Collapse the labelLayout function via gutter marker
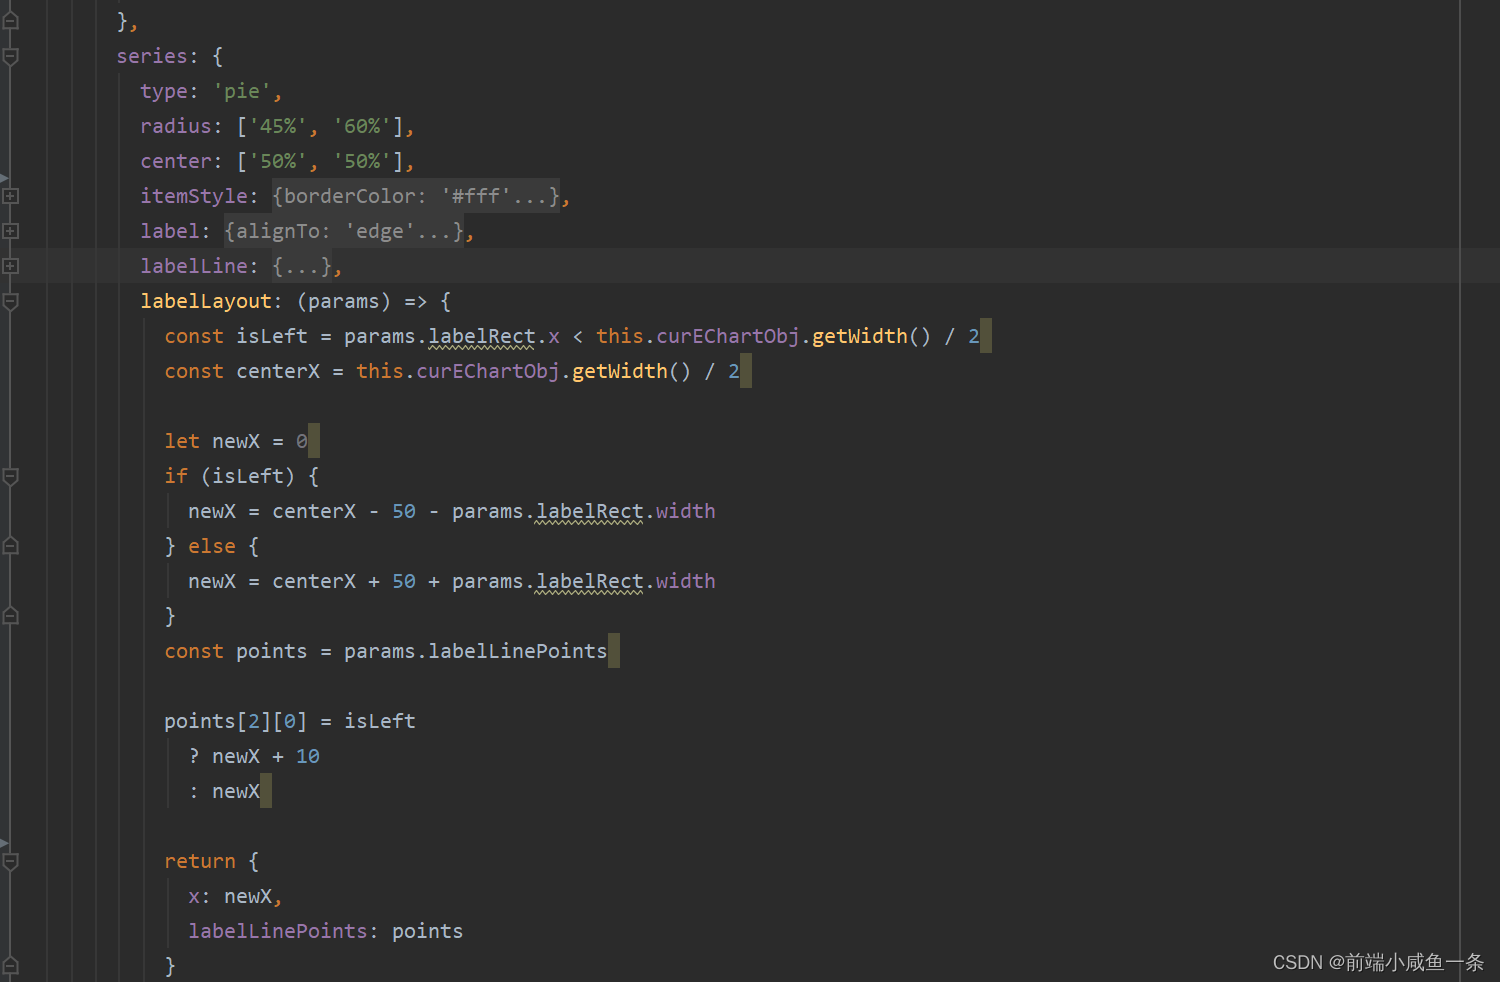Image resolution: width=1500 pixels, height=982 pixels. point(11,301)
